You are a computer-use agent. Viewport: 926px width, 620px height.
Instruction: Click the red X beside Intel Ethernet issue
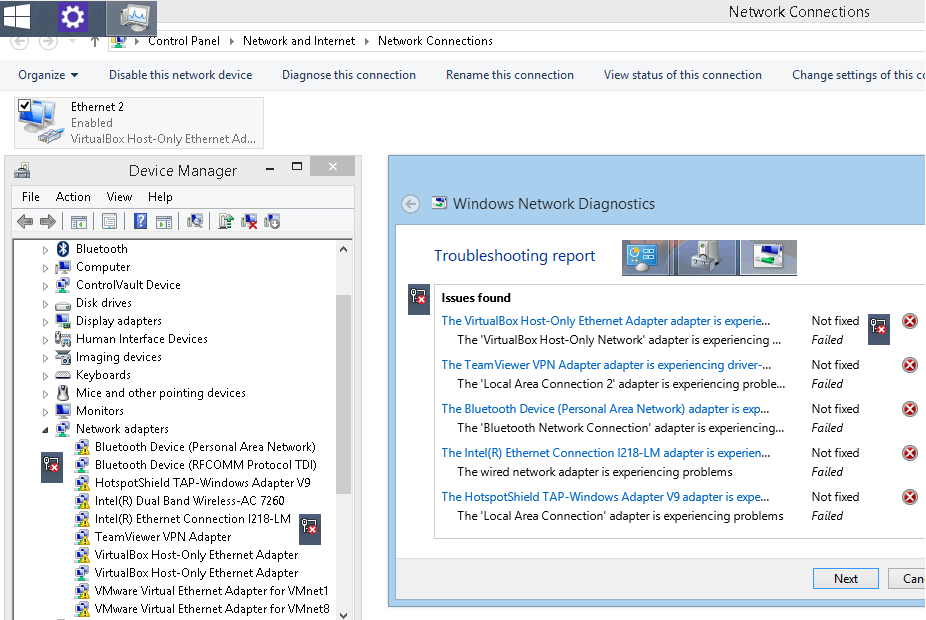point(910,453)
